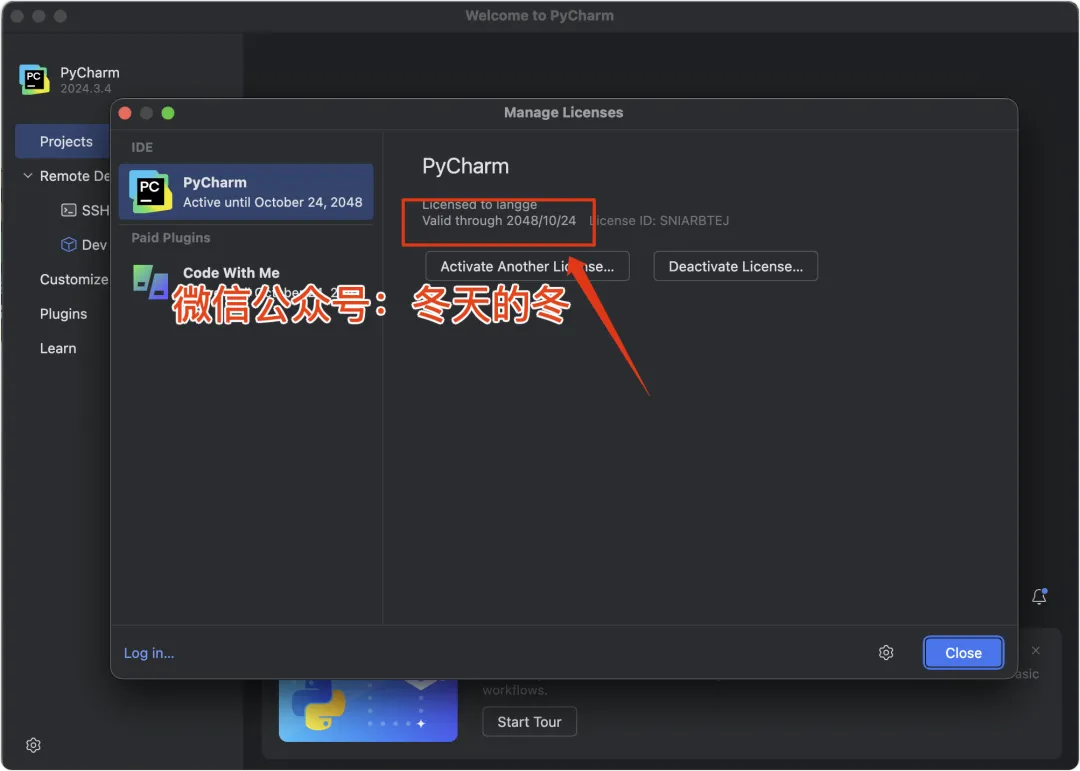Click the Log in link

point(149,652)
